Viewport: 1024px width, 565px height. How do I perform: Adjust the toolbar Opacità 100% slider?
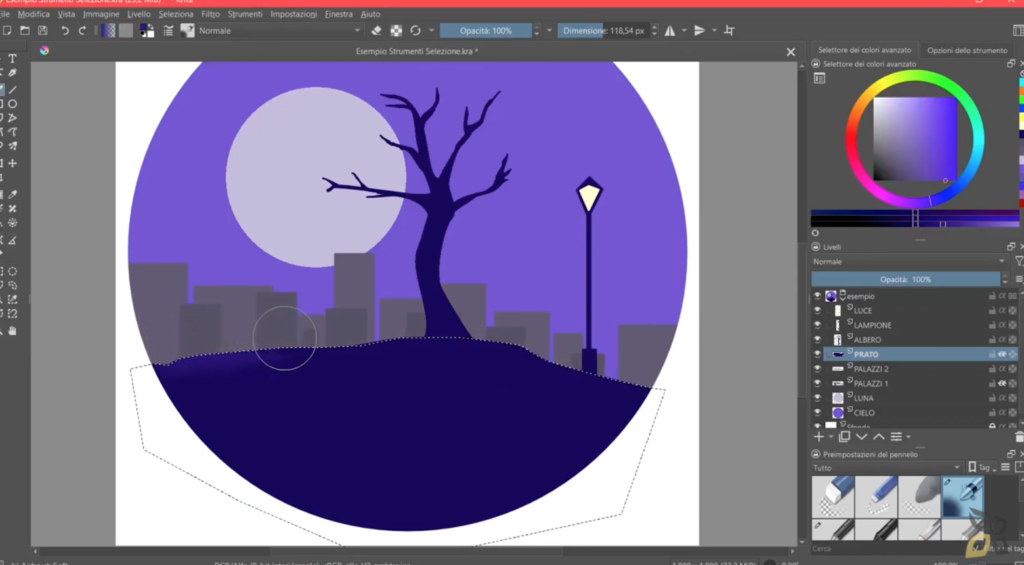point(485,31)
